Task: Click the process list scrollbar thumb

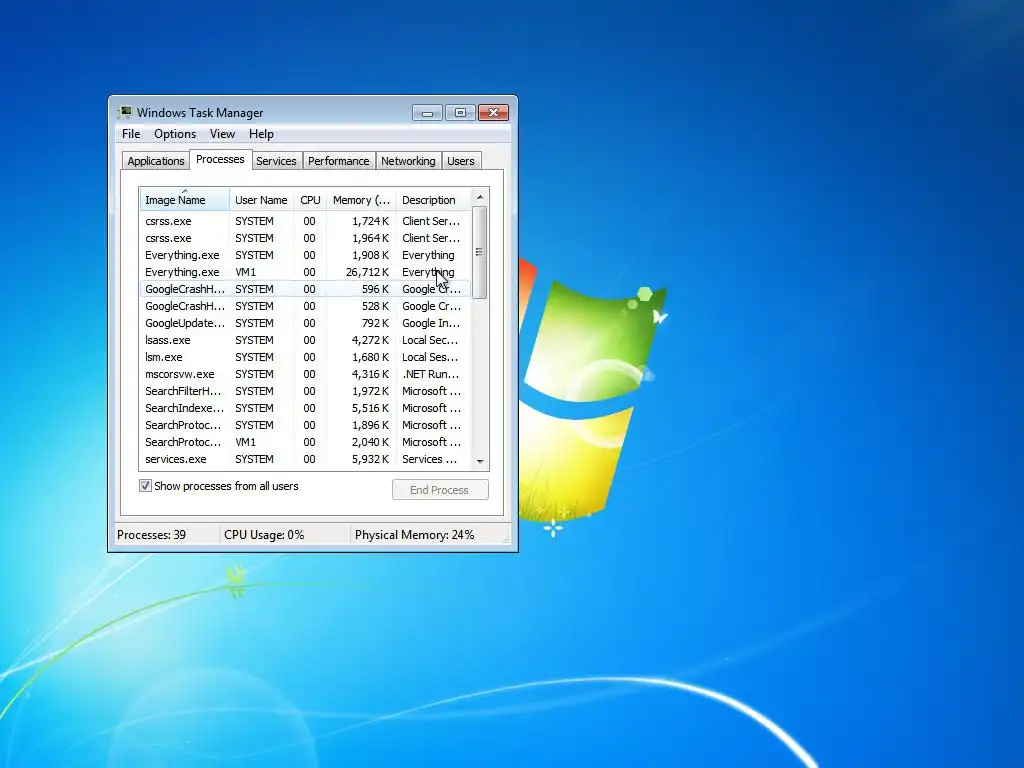Action: 479,252
